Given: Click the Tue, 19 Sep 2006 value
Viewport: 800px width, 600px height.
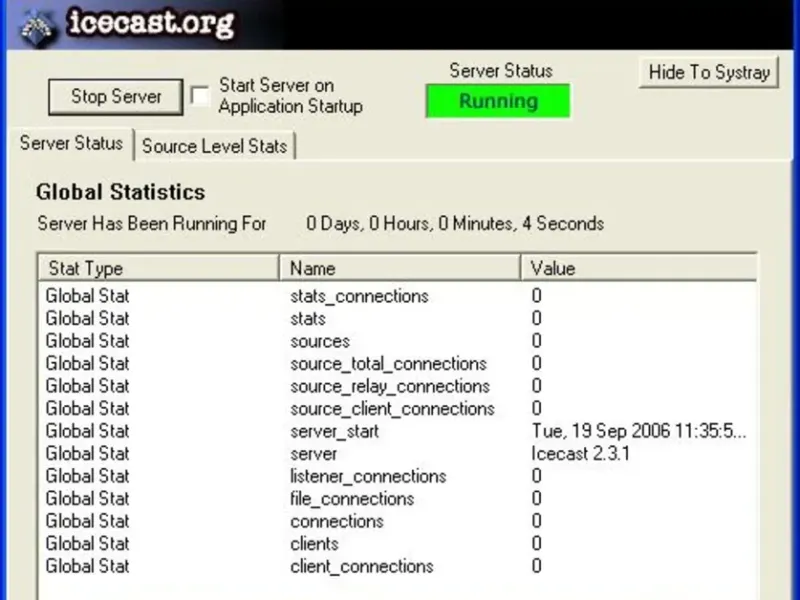Looking at the screenshot, I should click(x=639, y=431).
